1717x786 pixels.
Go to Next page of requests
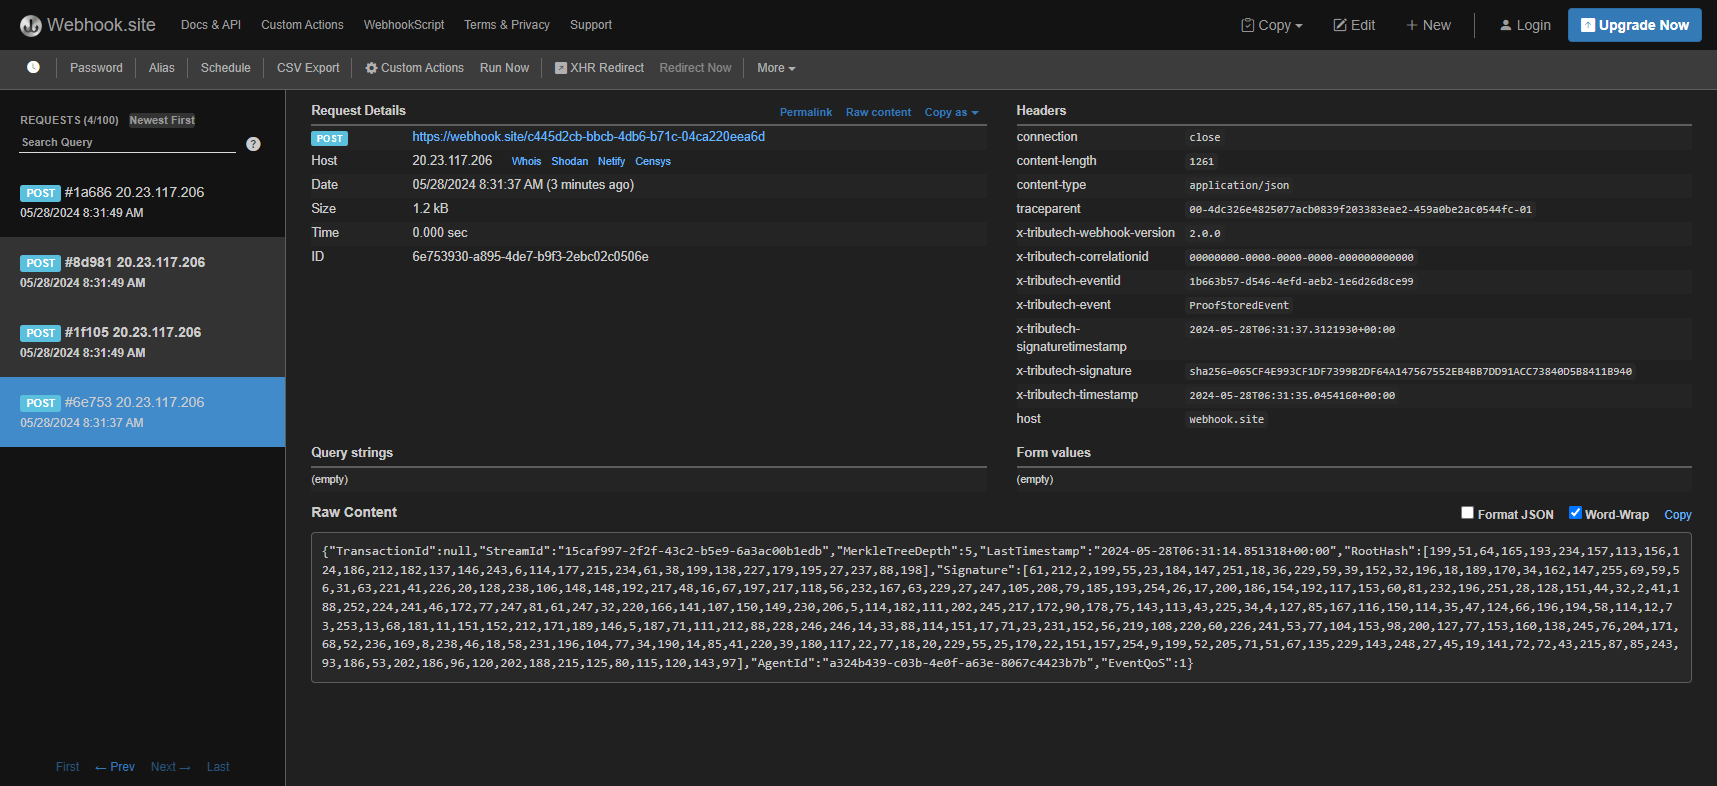pos(170,767)
